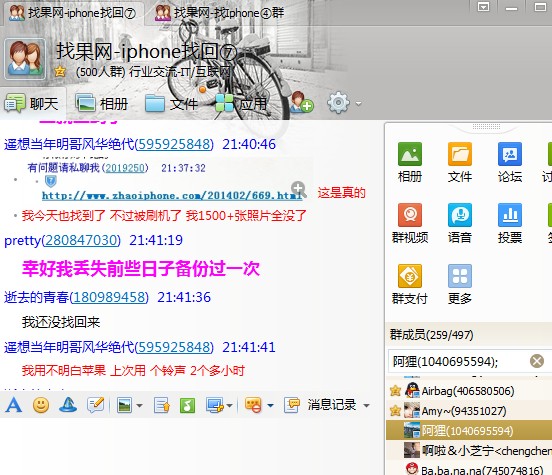Click the blue wizard hat magic emoticon icon

click(x=68, y=405)
